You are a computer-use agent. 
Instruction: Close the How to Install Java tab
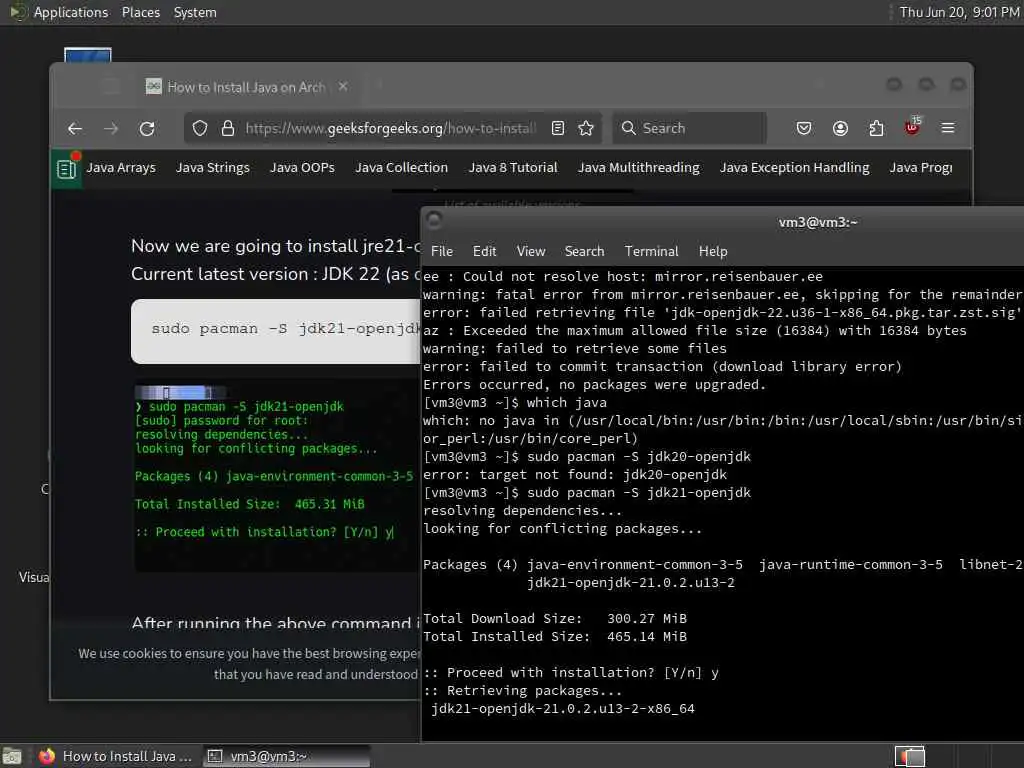click(343, 86)
